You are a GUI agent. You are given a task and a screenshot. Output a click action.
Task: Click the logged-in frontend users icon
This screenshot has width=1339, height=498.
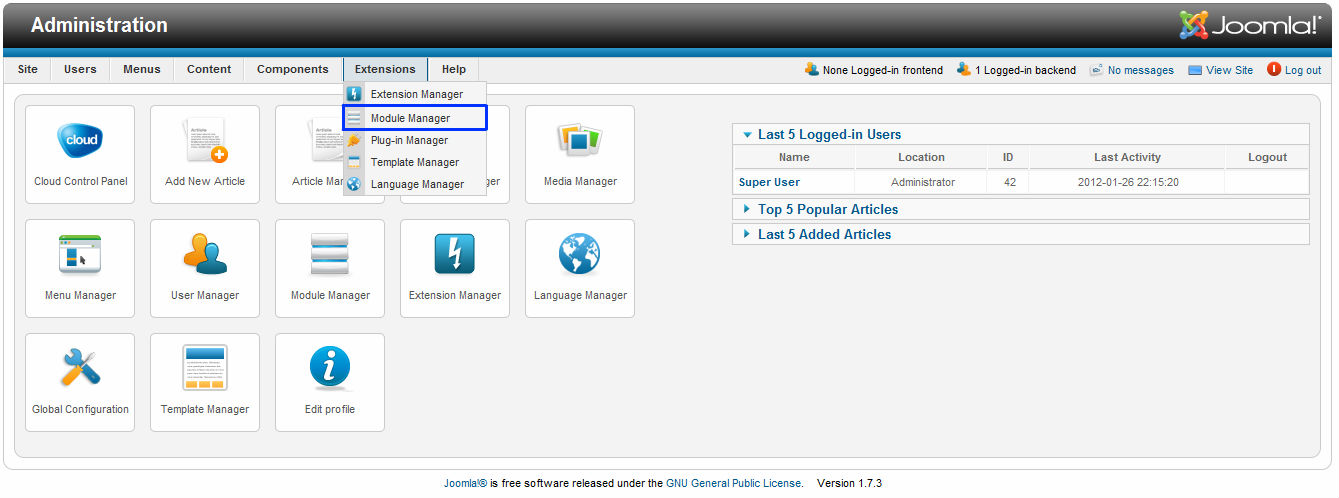(x=812, y=70)
